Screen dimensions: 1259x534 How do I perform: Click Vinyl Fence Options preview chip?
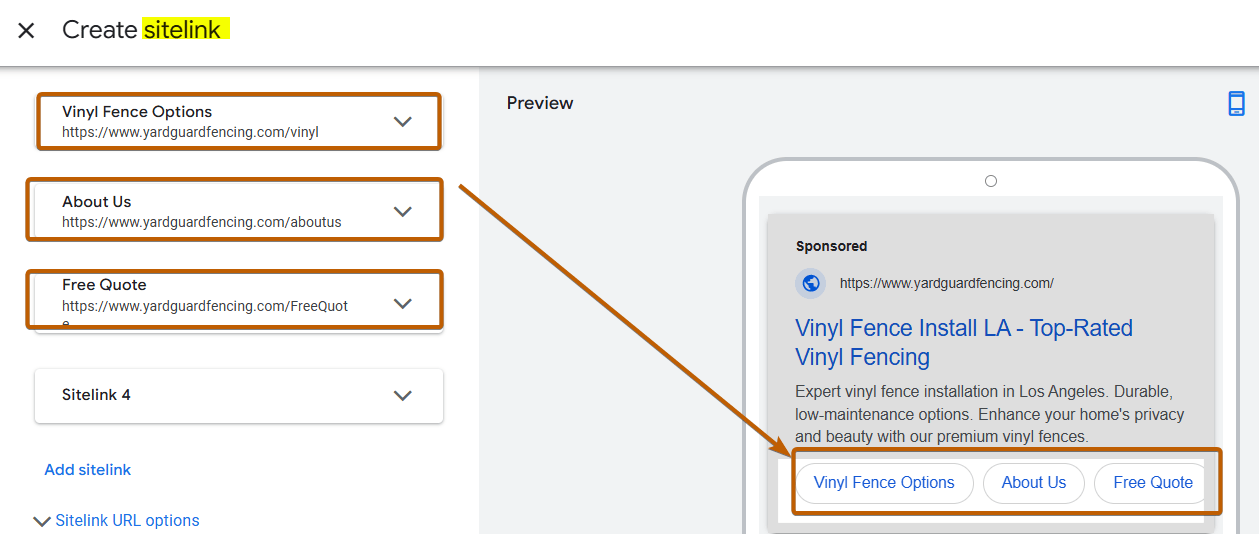[x=884, y=483]
